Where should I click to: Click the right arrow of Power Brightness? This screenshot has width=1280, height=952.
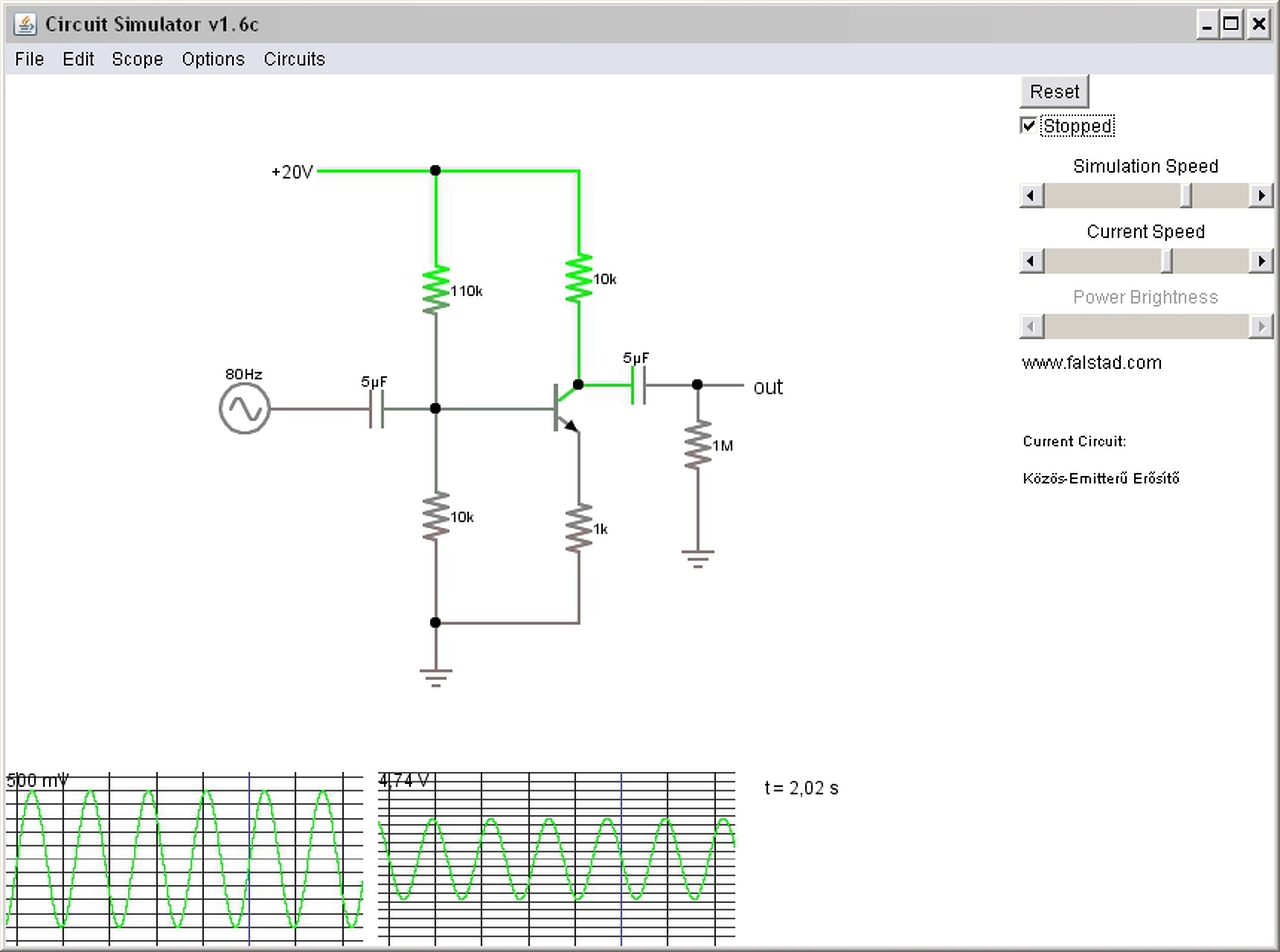1262,326
